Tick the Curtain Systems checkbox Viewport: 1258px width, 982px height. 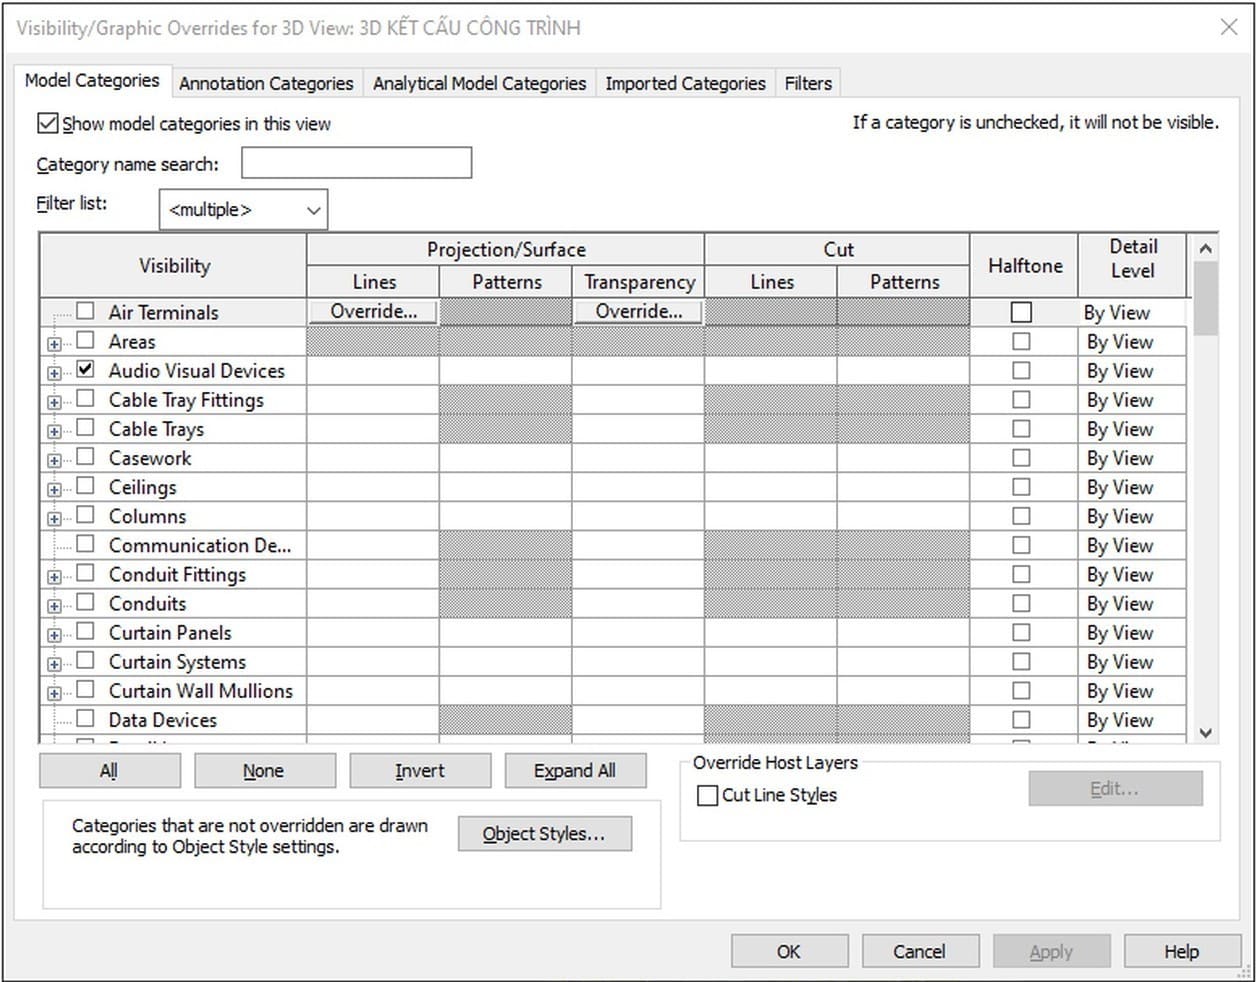point(86,660)
